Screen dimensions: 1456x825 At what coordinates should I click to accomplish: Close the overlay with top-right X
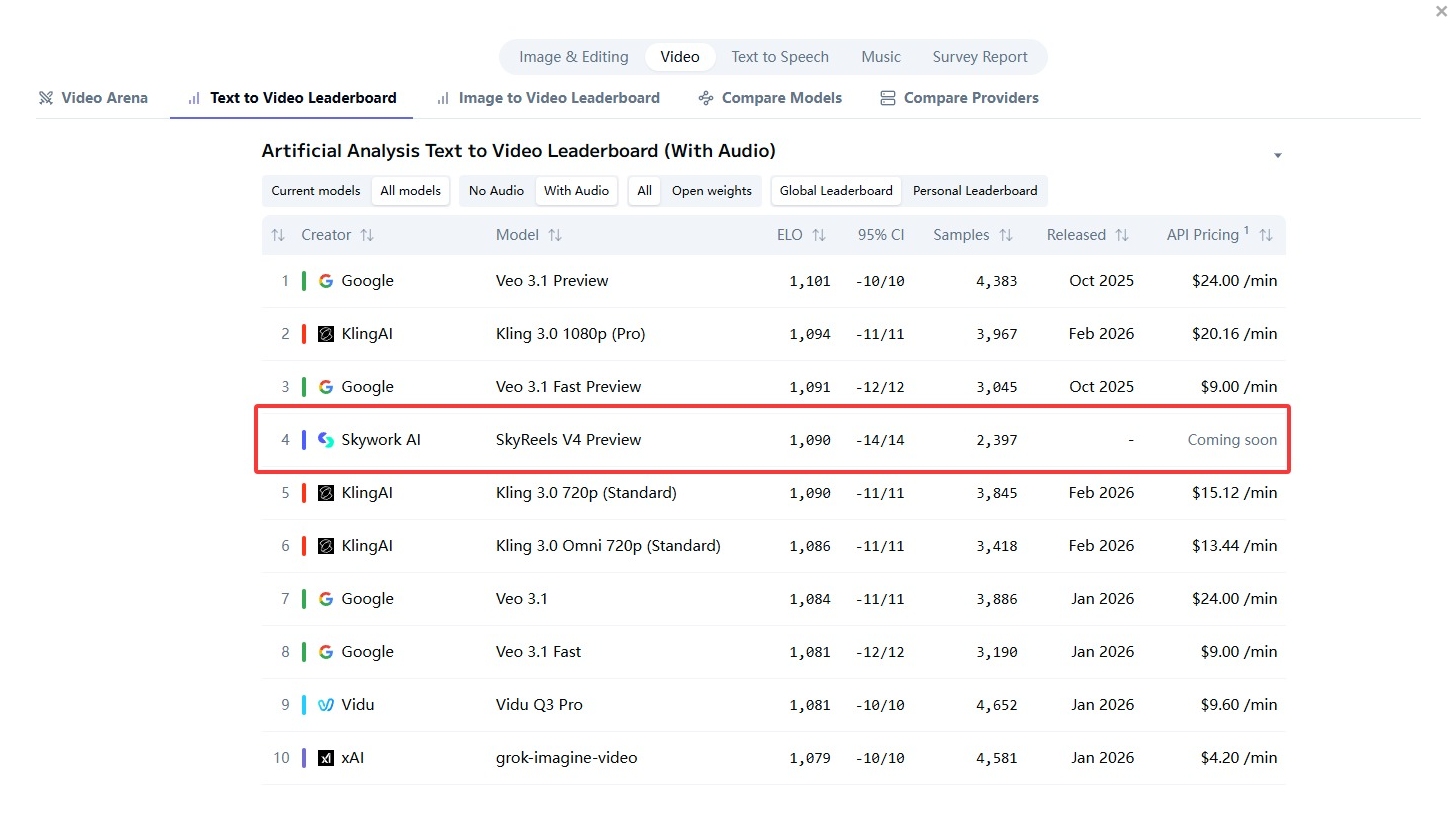point(1440,10)
